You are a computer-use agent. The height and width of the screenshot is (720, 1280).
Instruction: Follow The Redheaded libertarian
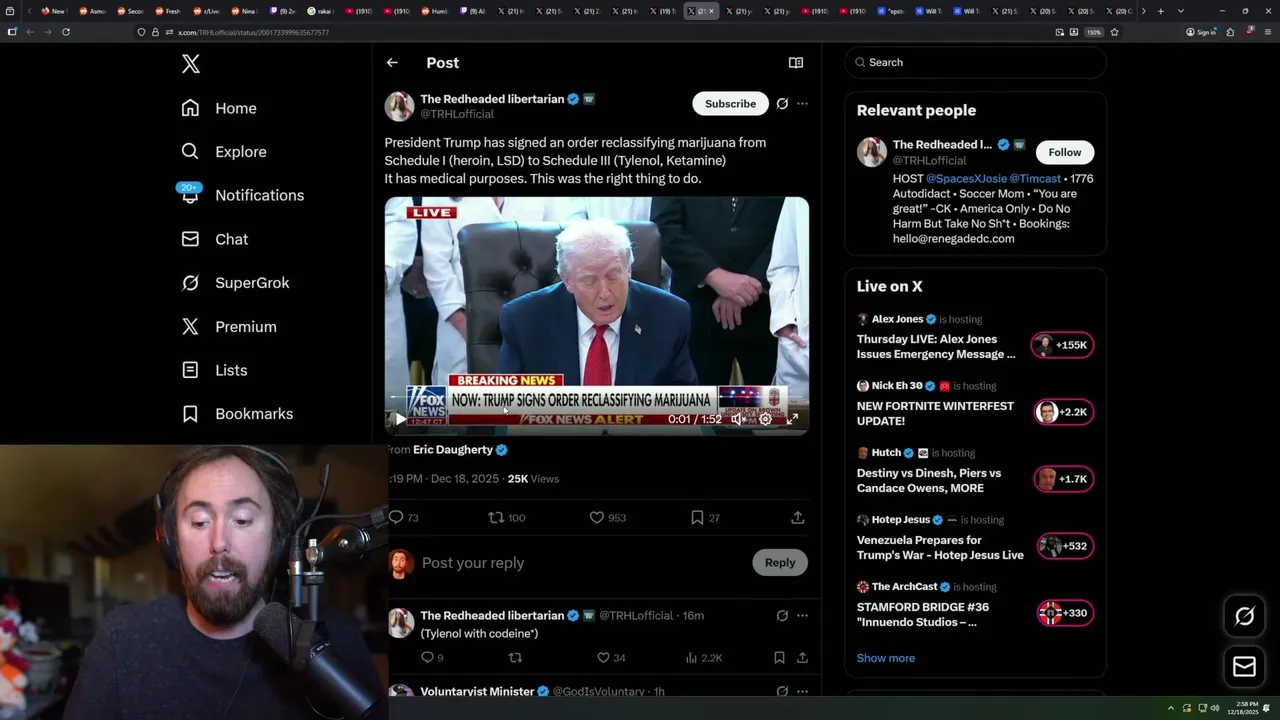point(1065,152)
